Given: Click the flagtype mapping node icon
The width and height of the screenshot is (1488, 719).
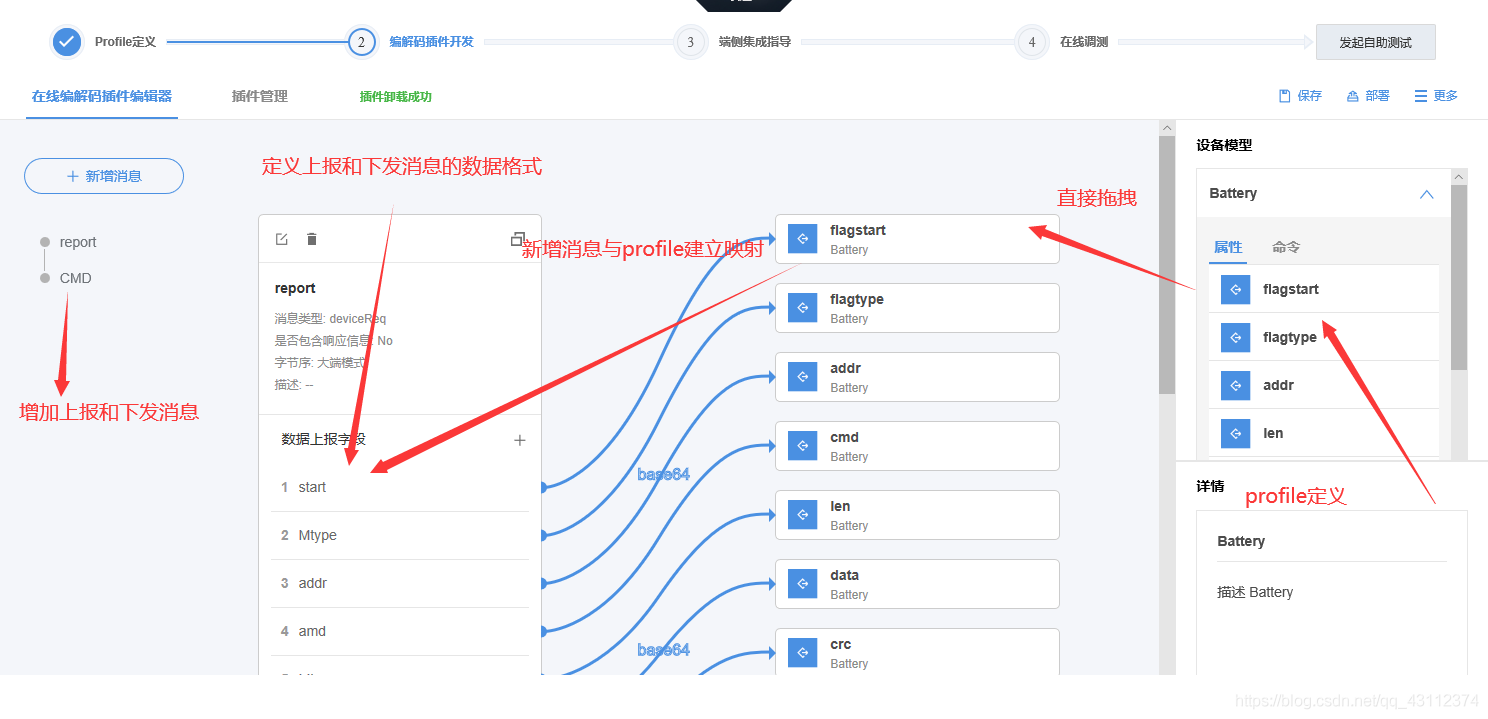Looking at the screenshot, I should [x=803, y=308].
